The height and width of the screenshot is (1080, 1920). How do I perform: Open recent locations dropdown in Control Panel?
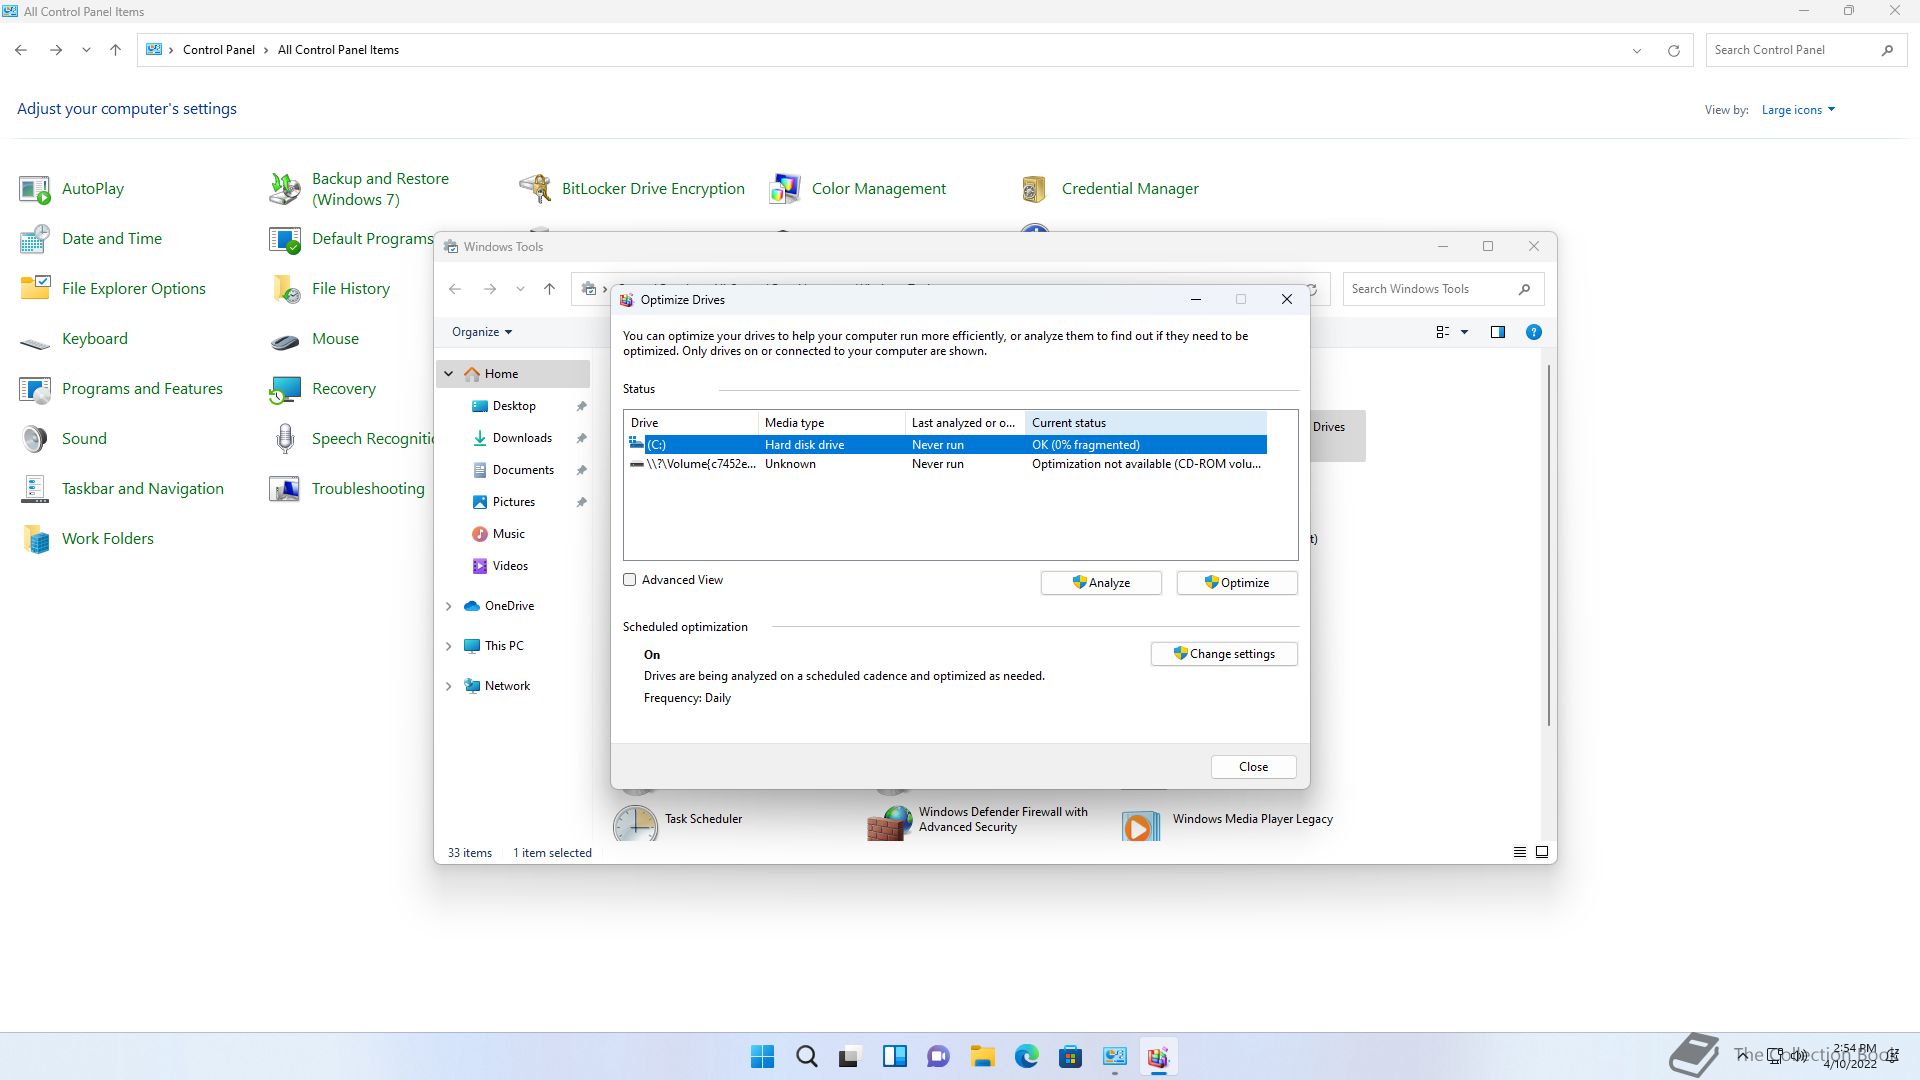(87, 50)
